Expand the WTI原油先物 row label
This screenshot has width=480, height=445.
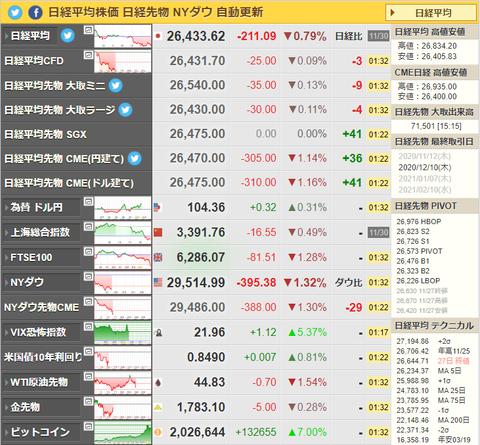coord(42,382)
